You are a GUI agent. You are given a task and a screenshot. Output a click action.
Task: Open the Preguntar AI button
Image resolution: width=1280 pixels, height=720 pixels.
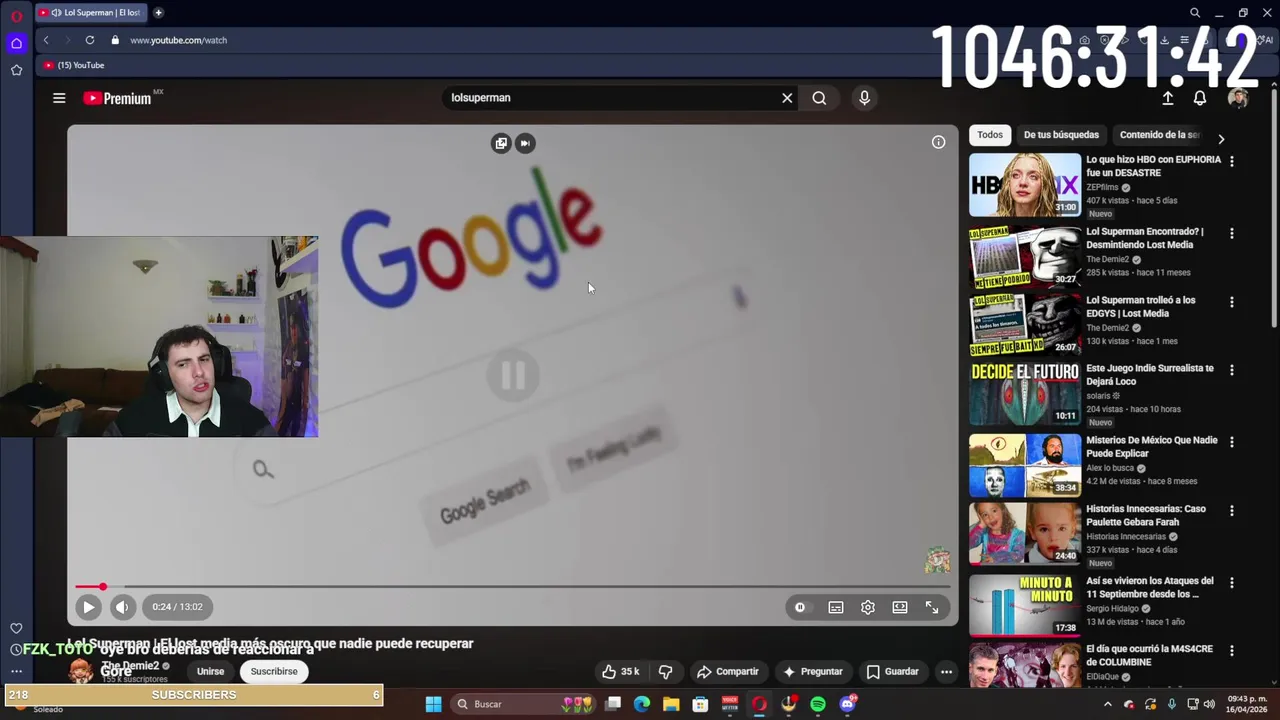click(x=813, y=672)
